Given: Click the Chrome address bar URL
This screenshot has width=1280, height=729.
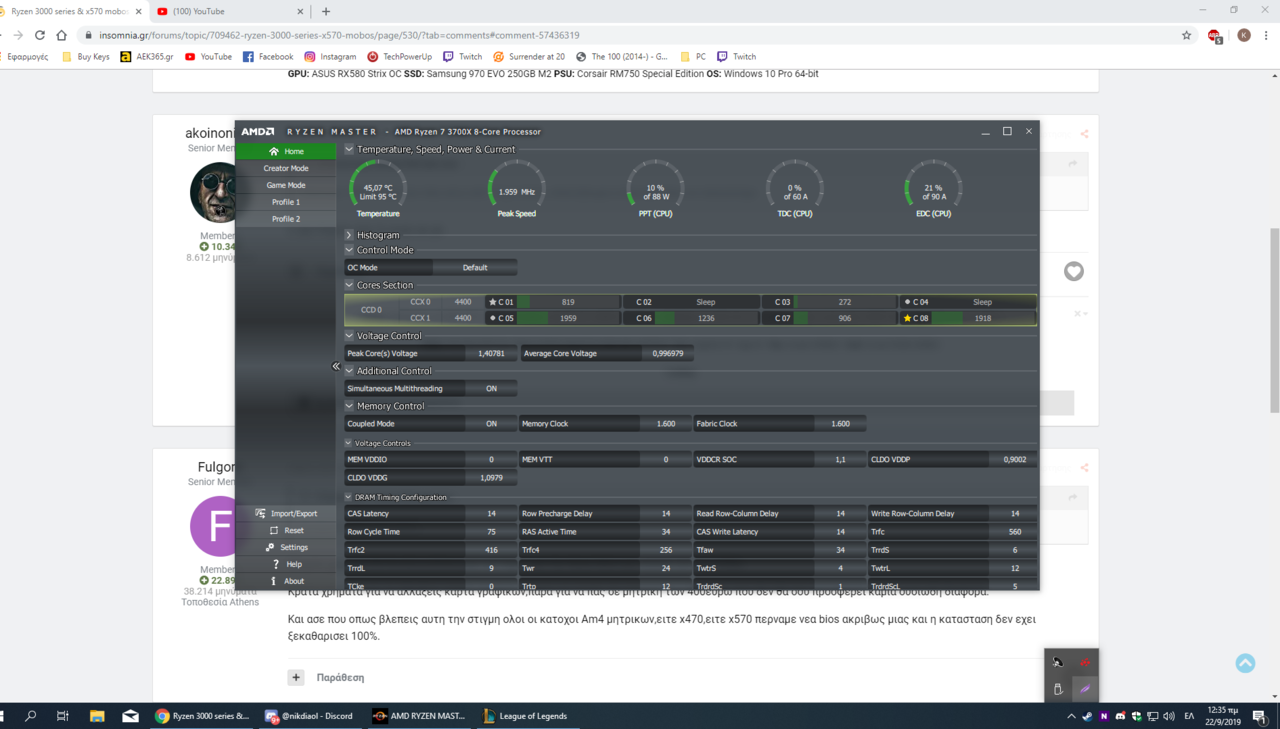Looking at the screenshot, I should tap(339, 35).
